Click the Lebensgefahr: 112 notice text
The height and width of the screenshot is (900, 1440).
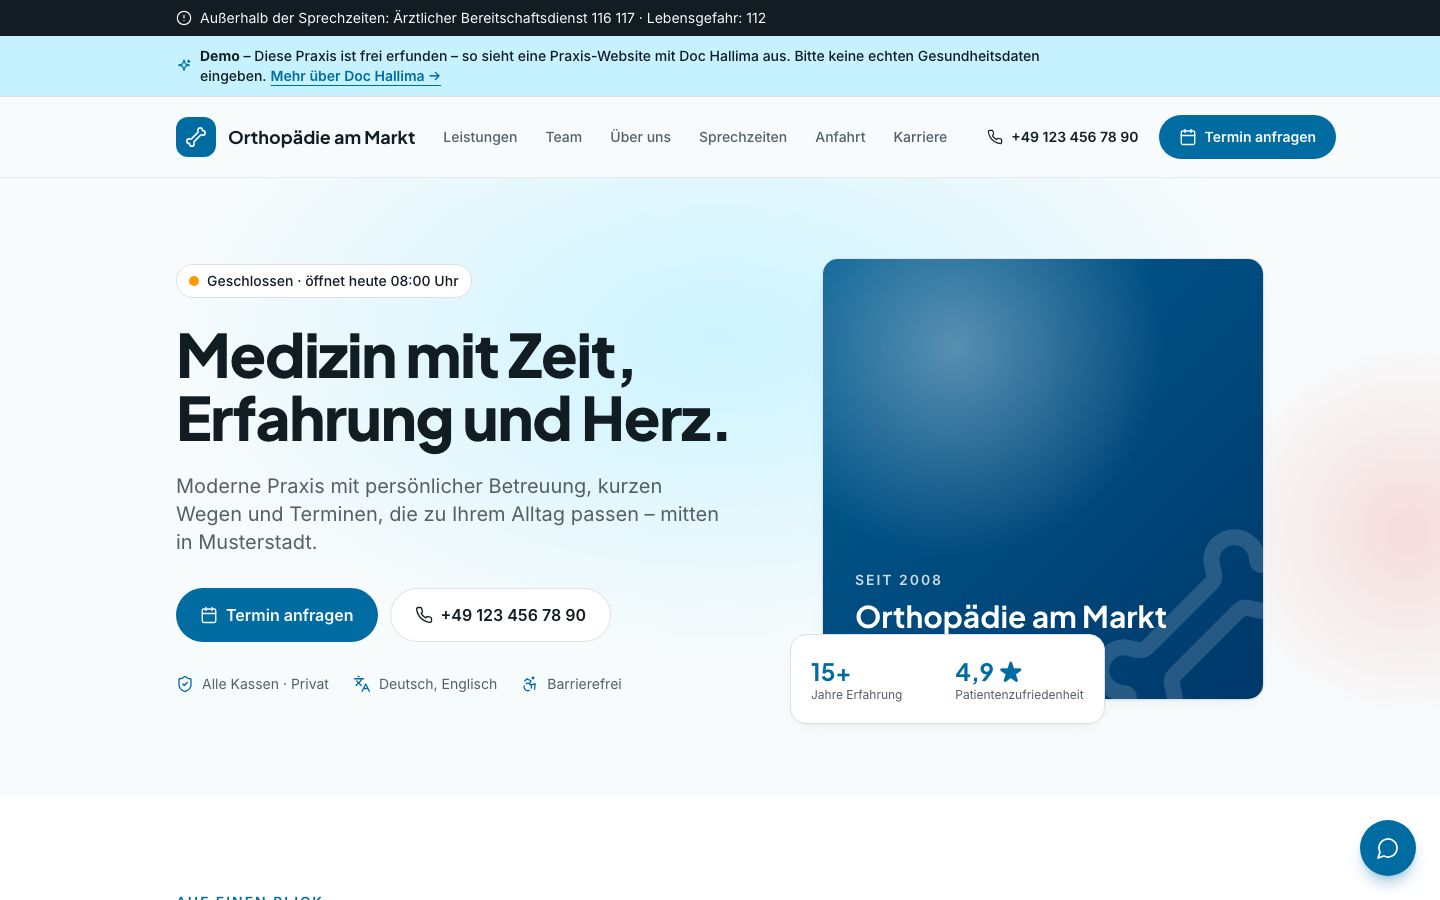tap(706, 18)
